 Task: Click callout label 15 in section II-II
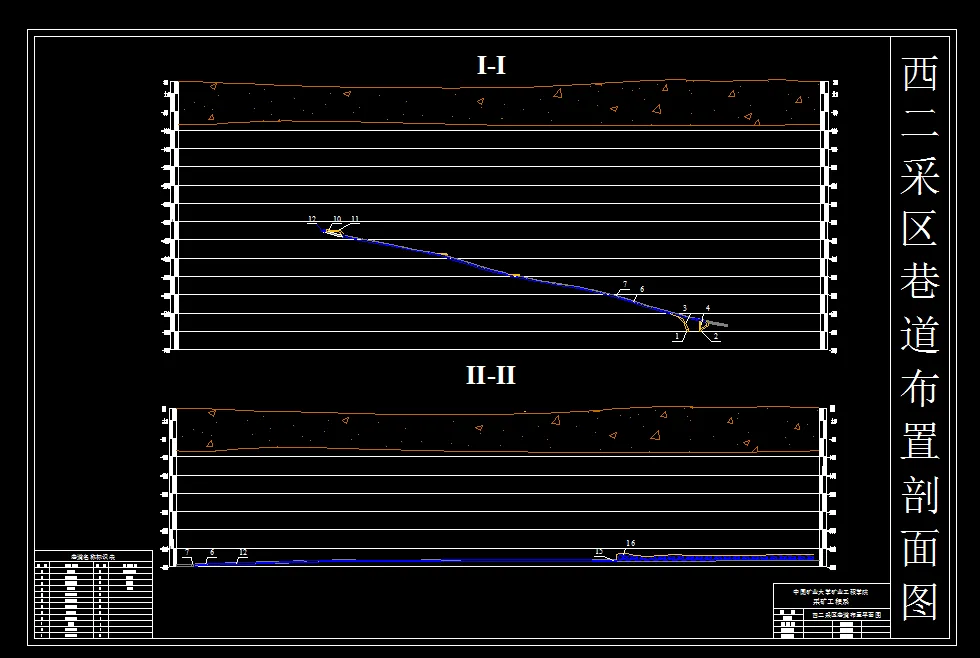[x=599, y=552]
